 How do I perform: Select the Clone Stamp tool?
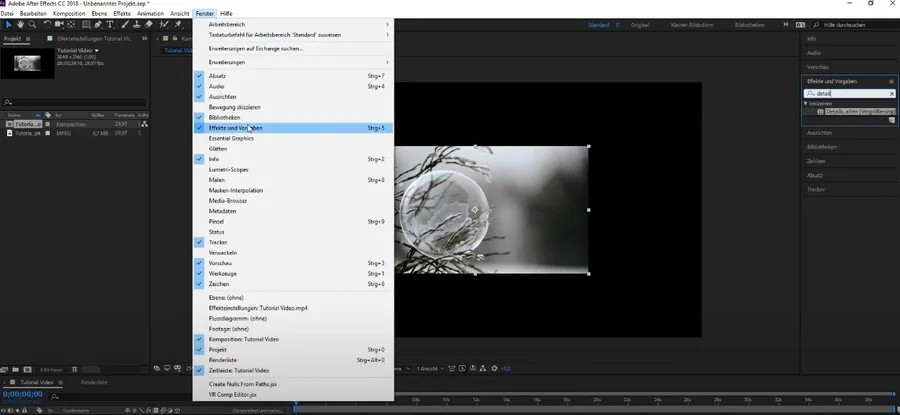pyautogui.click(x=137, y=24)
